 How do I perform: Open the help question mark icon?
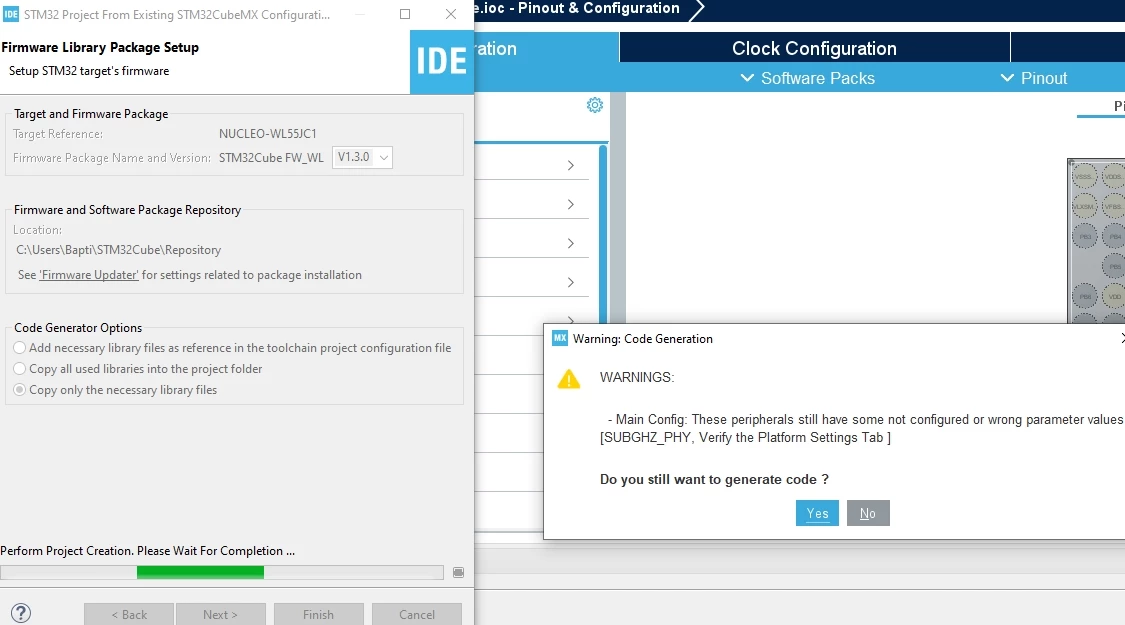point(21,613)
